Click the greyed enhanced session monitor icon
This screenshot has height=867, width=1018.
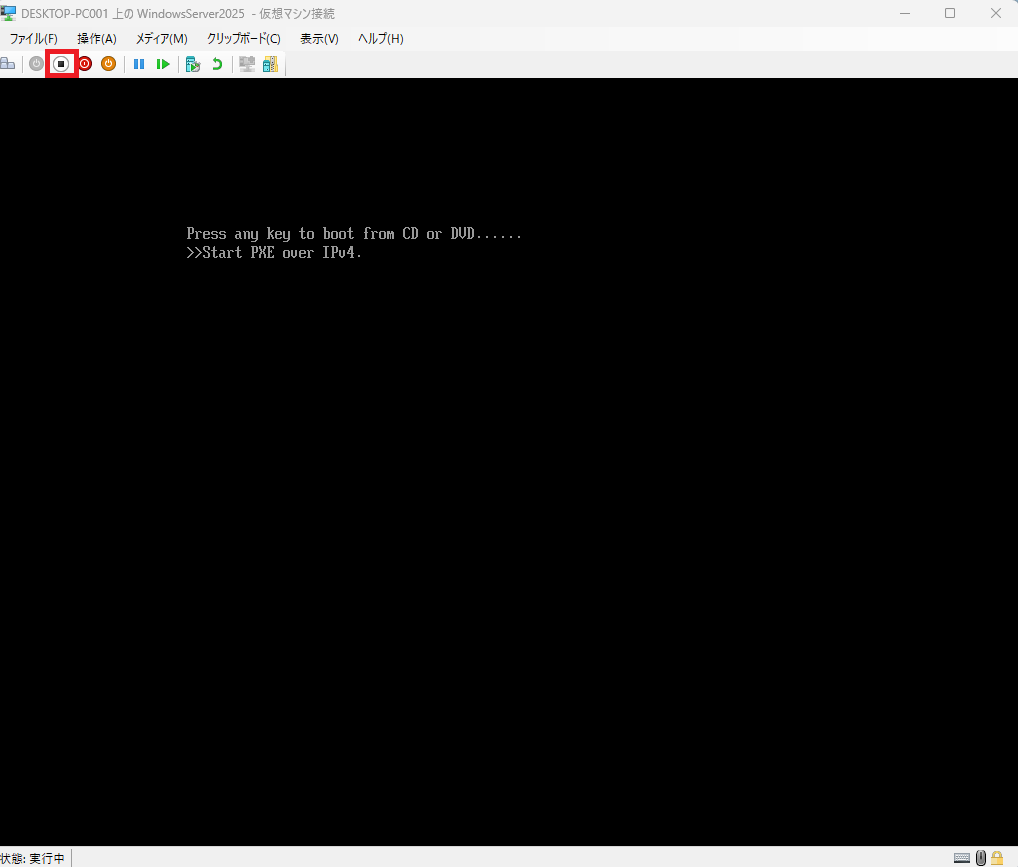[x=247, y=64]
